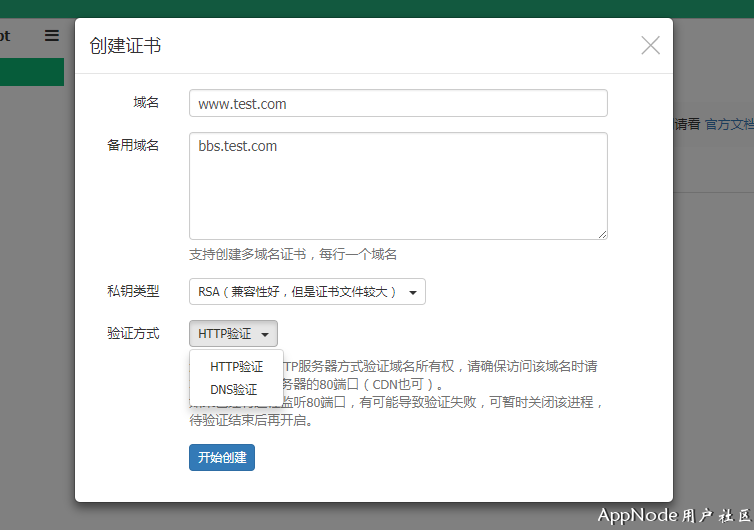The width and height of the screenshot is (754, 530).
Task: Click the AppNode 用户社区 watermark
Action: tap(673, 515)
